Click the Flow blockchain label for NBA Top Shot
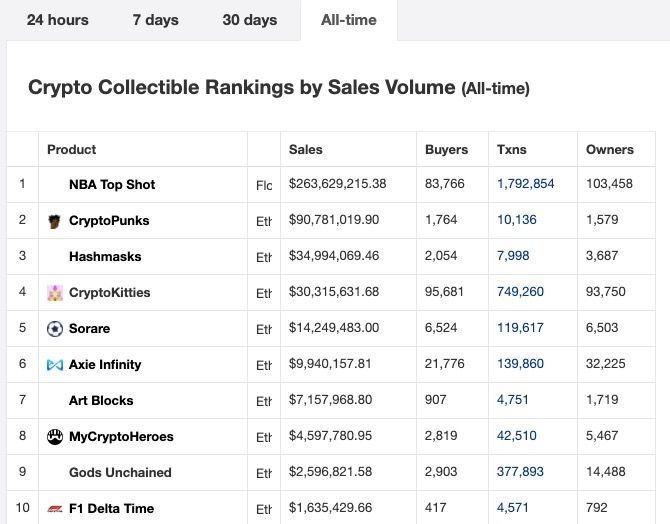This screenshot has width=670, height=524. click(264, 185)
